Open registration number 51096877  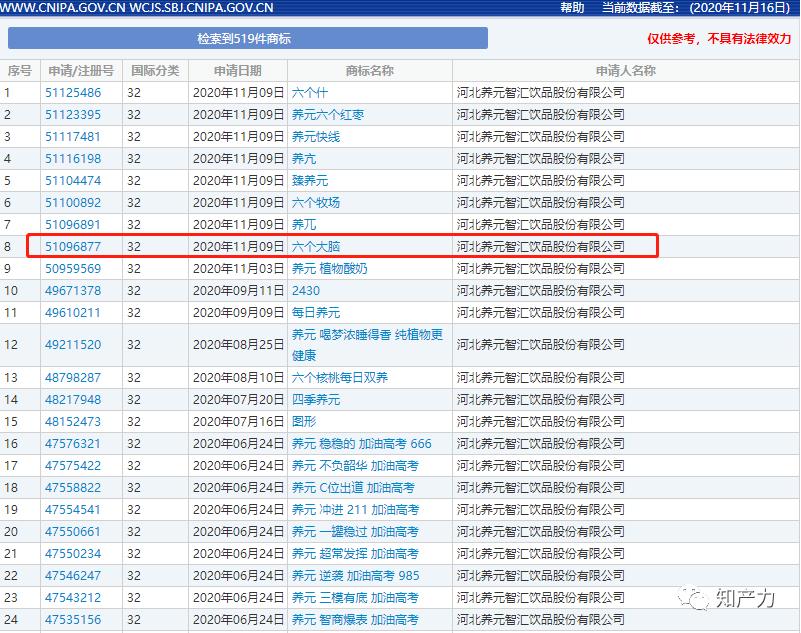point(73,246)
